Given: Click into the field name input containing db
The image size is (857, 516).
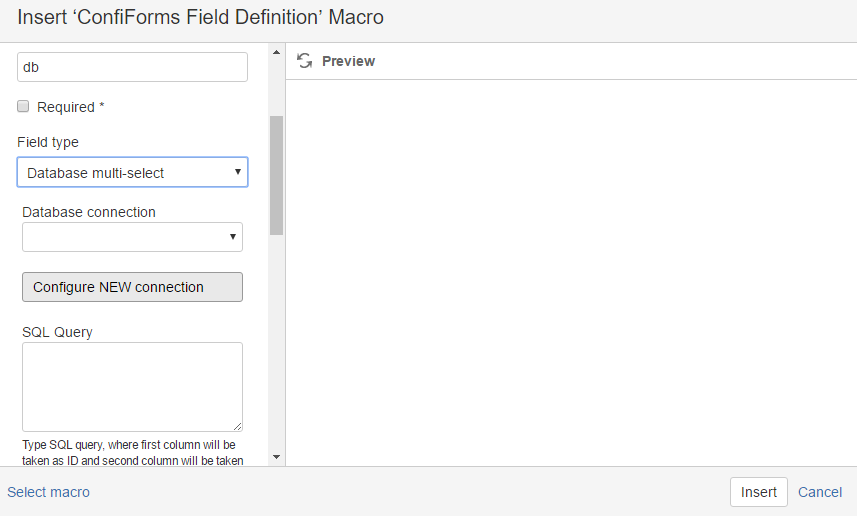Looking at the screenshot, I should 132,67.
